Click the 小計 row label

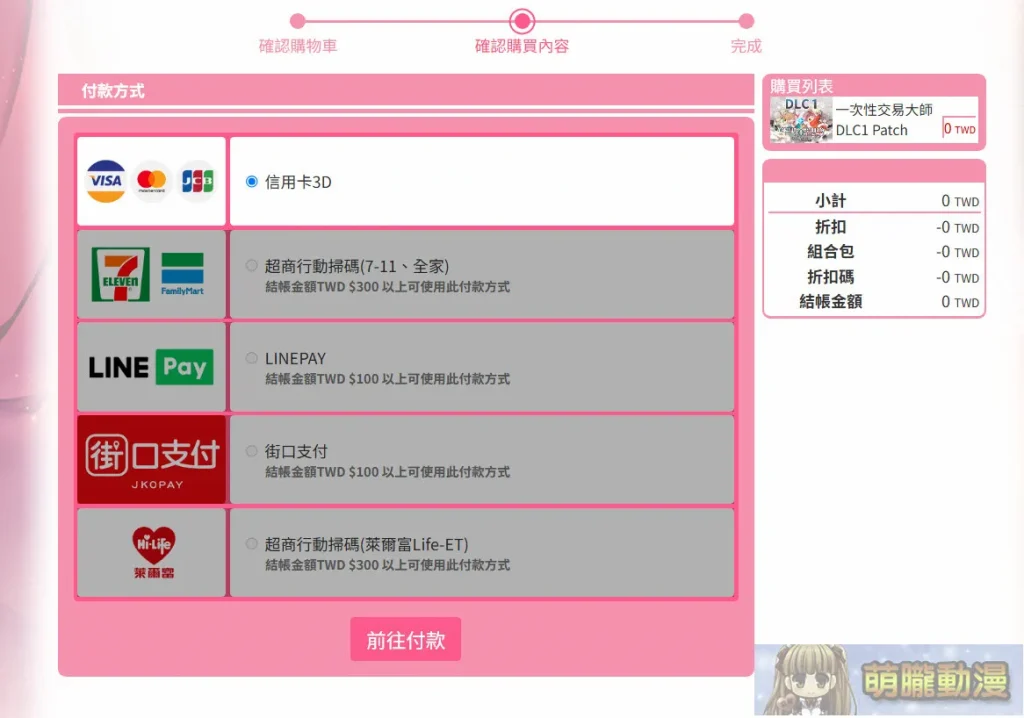[x=831, y=201]
